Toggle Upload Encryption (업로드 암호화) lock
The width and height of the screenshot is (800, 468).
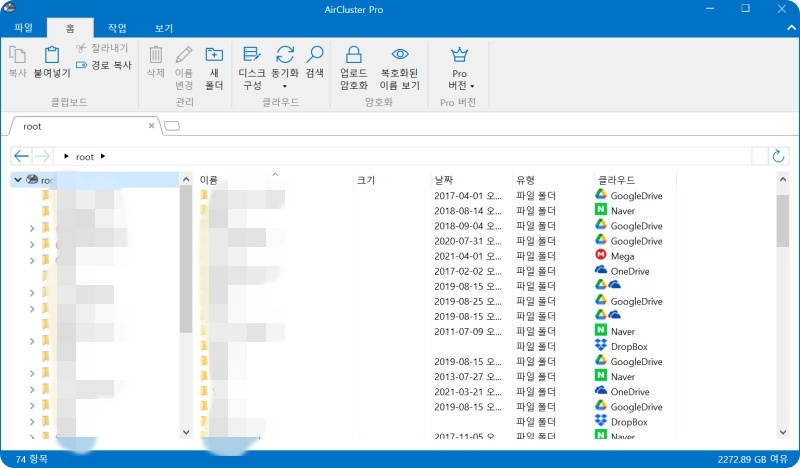(x=354, y=67)
